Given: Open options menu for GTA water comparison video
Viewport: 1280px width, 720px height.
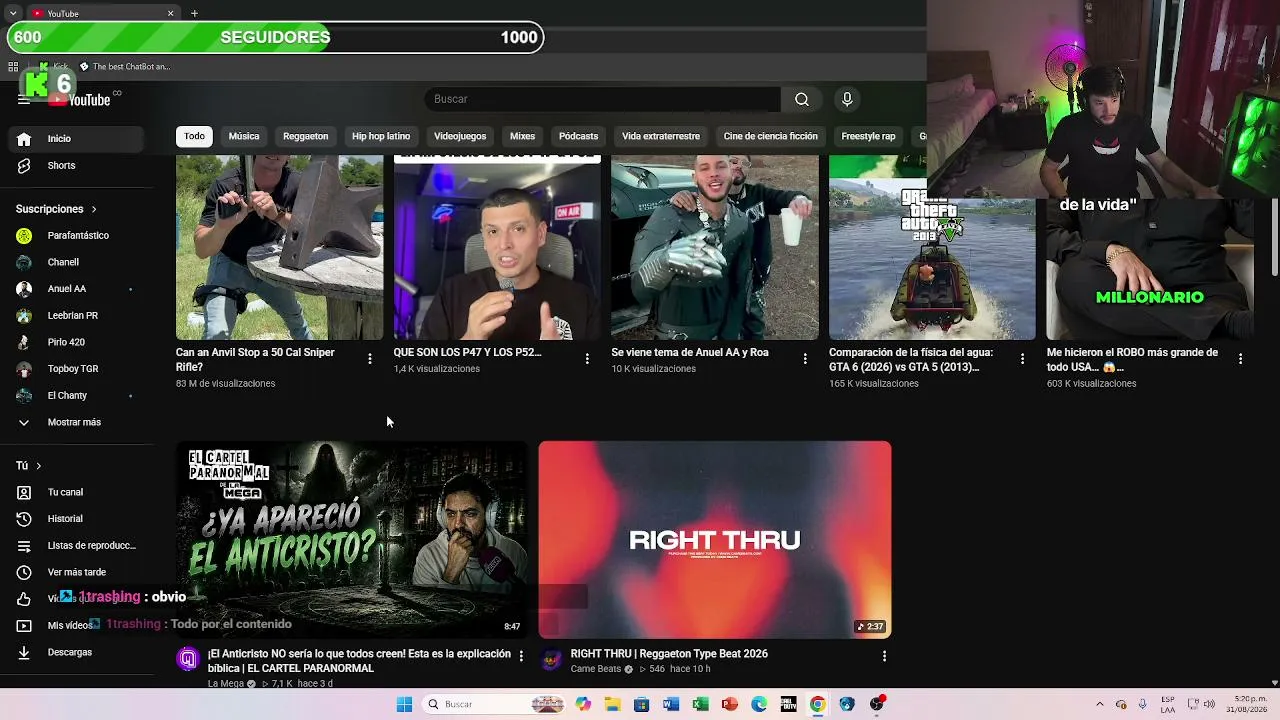Looking at the screenshot, I should pos(1022,359).
